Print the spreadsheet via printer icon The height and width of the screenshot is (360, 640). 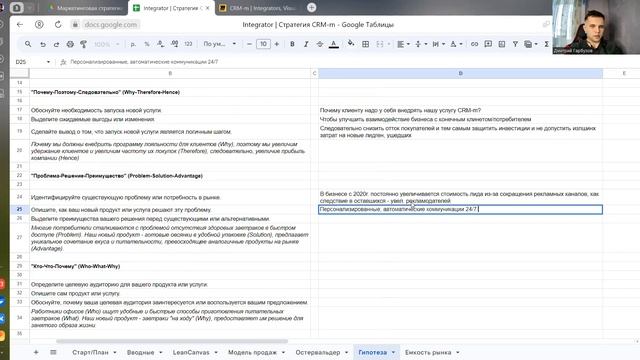click(70, 44)
